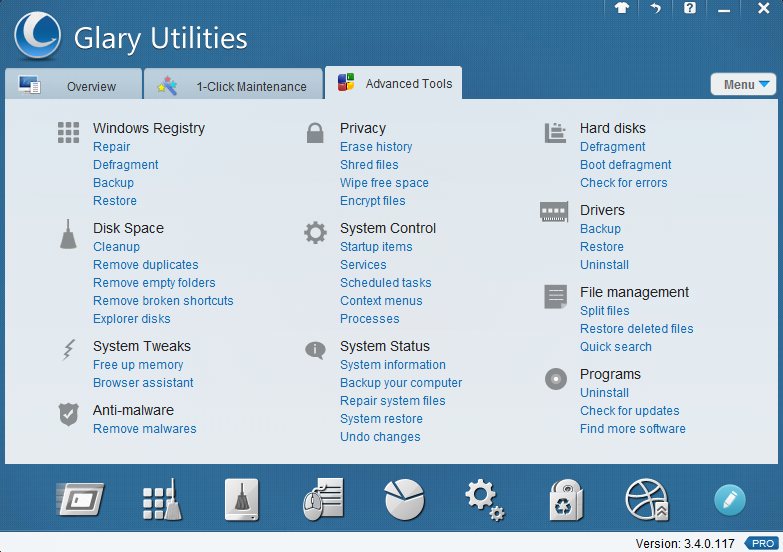Open registry cleaner dock icon with broom

click(162, 500)
